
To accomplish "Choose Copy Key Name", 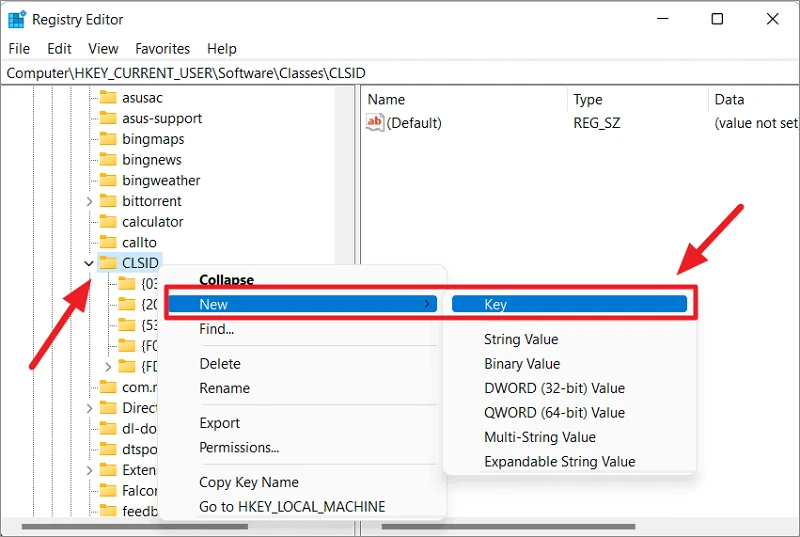I will [249, 482].
